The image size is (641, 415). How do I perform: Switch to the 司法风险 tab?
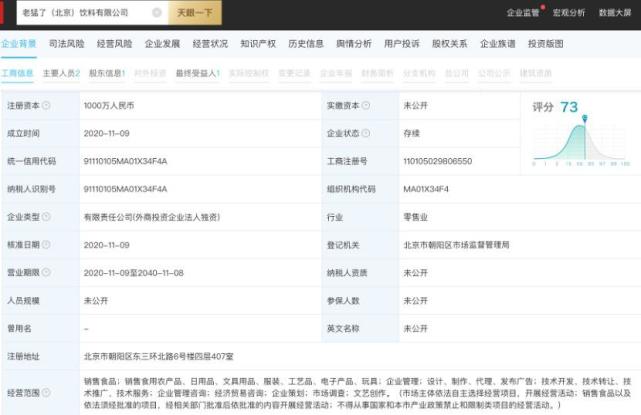[x=67, y=44]
